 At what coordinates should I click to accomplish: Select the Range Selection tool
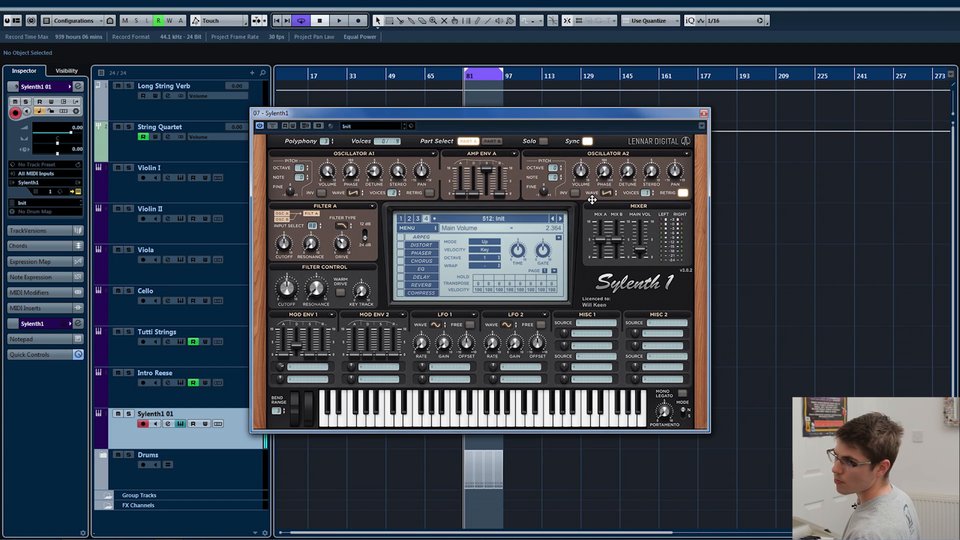(389, 20)
